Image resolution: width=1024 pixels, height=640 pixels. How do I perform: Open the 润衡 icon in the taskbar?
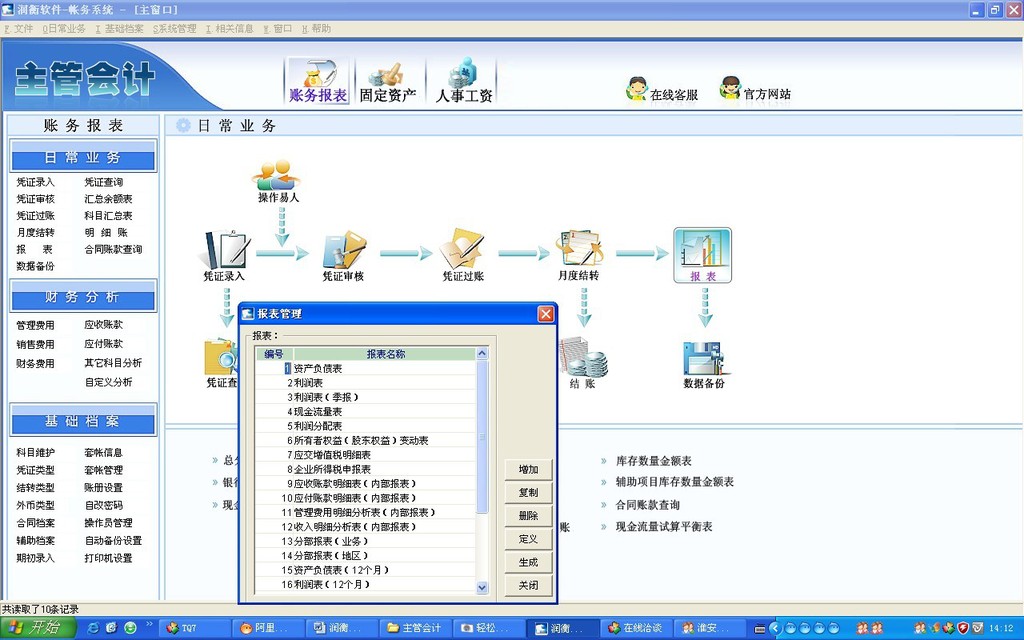pyautogui.click(x=340, y=627)
